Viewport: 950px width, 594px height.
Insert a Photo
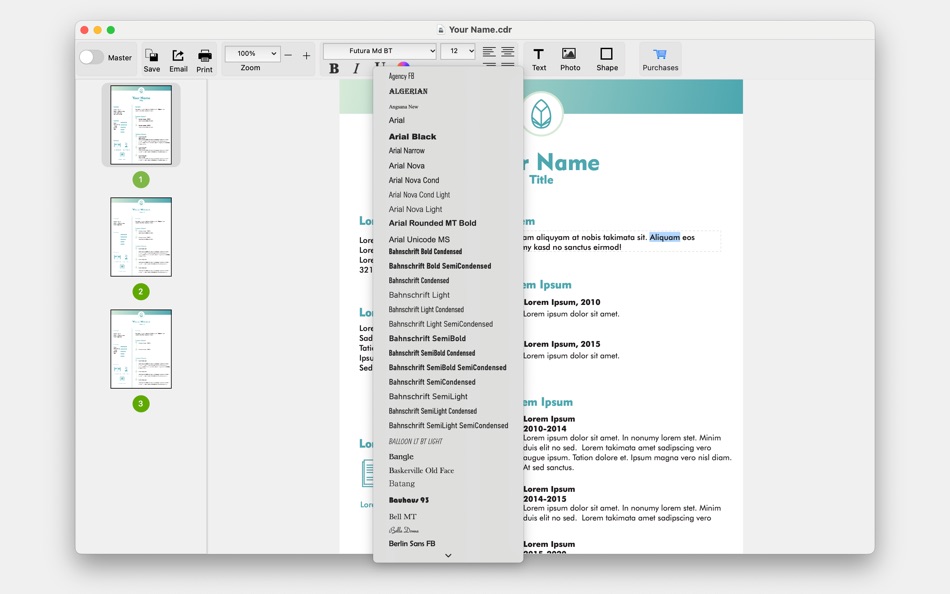coord(570,59)
